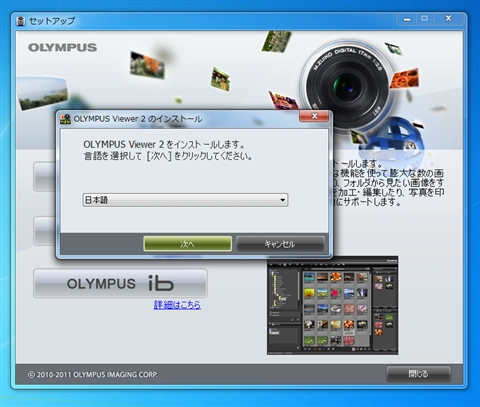Maximize the セットアップ window
Viewport: 480px width, 407px height.
pyautogui.click(x=424, y=19)
